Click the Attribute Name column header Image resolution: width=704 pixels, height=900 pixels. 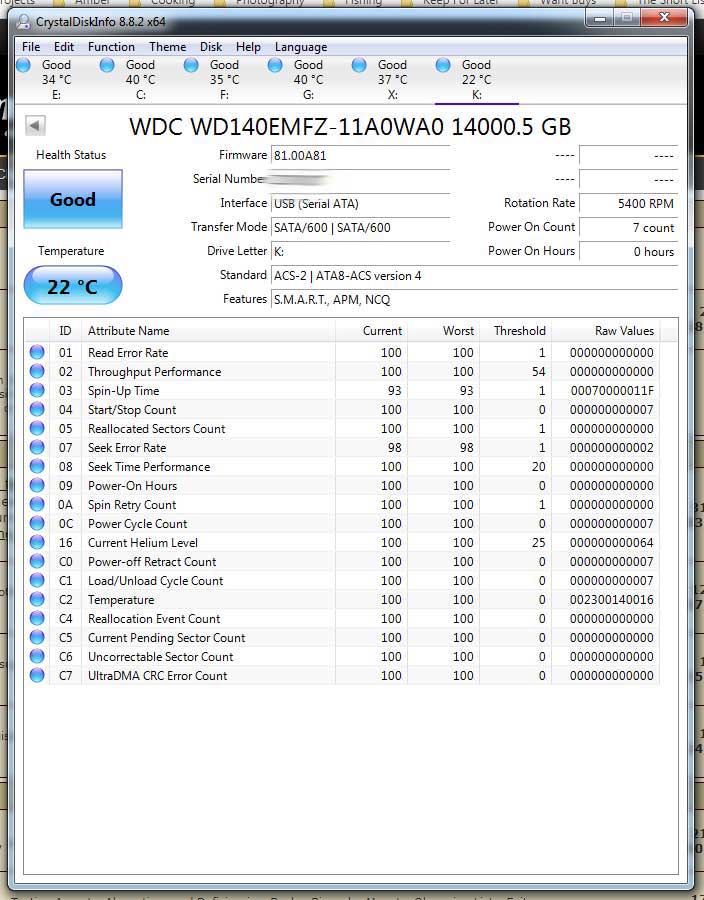click(208, 331)
